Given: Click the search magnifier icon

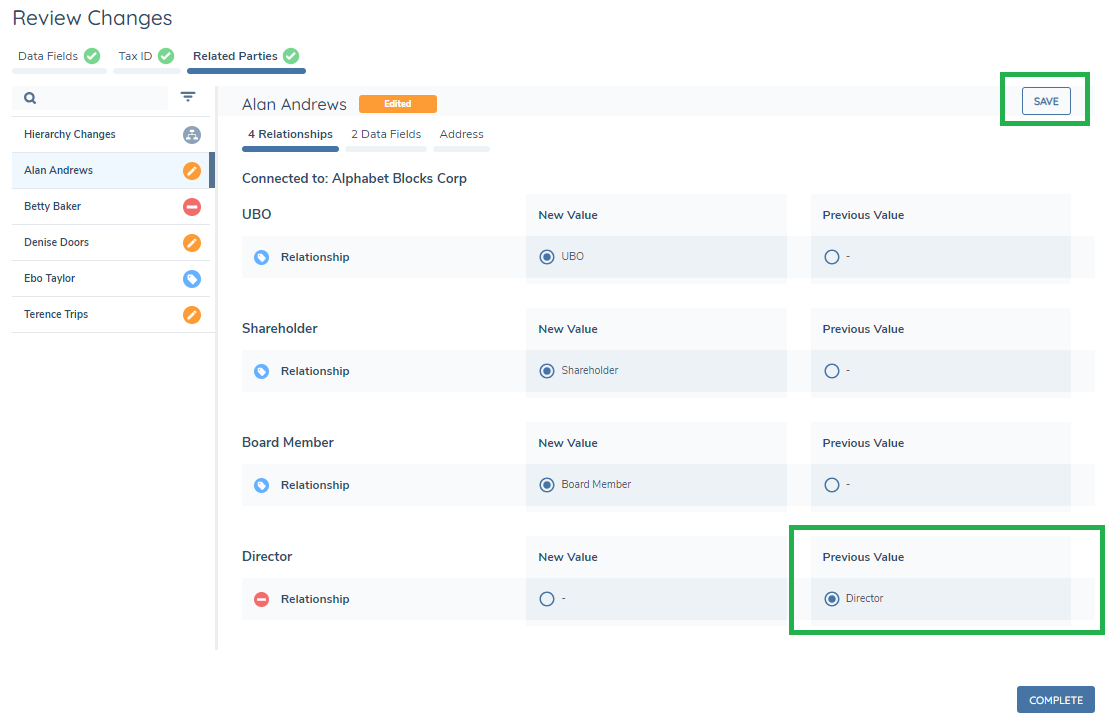Looking at the screenshot, I should coord(30,98).
